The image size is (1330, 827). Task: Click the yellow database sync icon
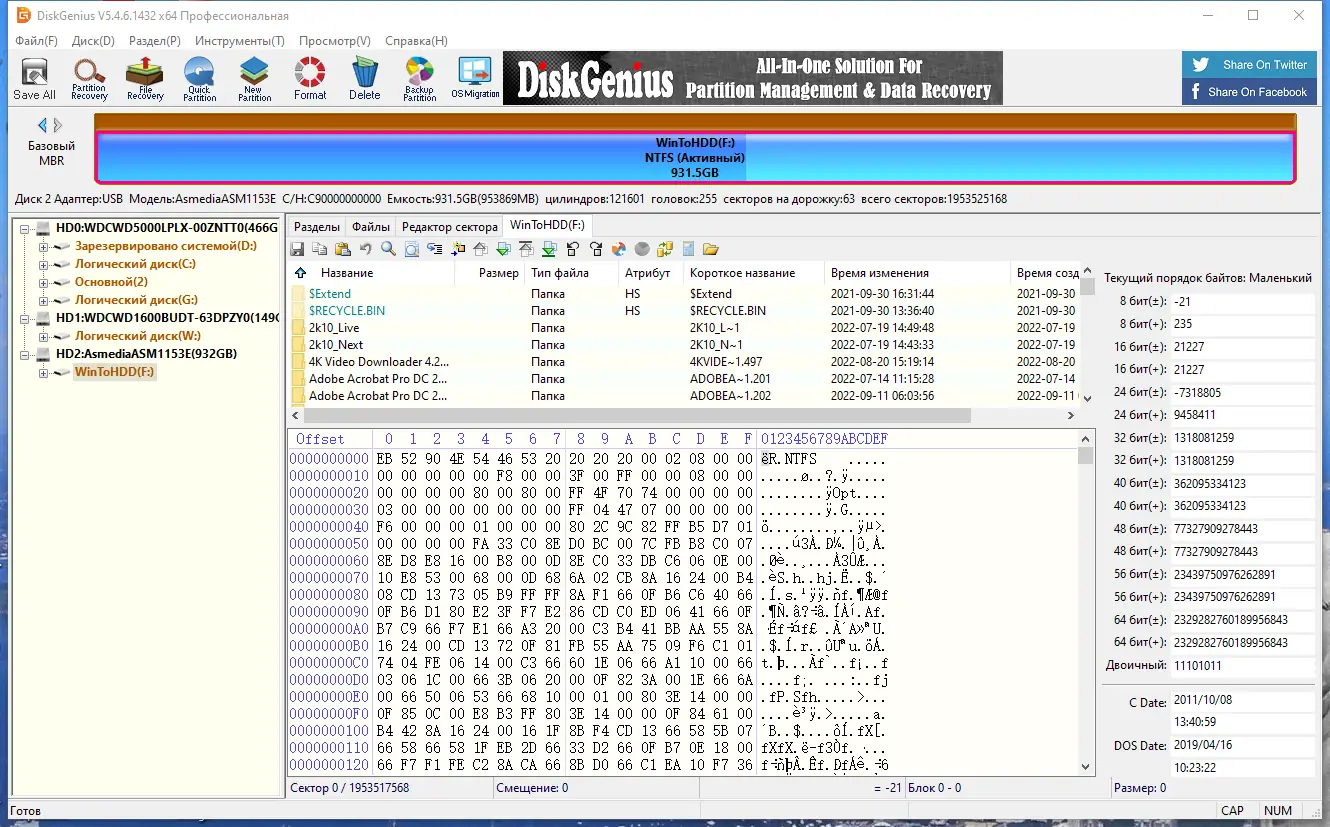665,249
